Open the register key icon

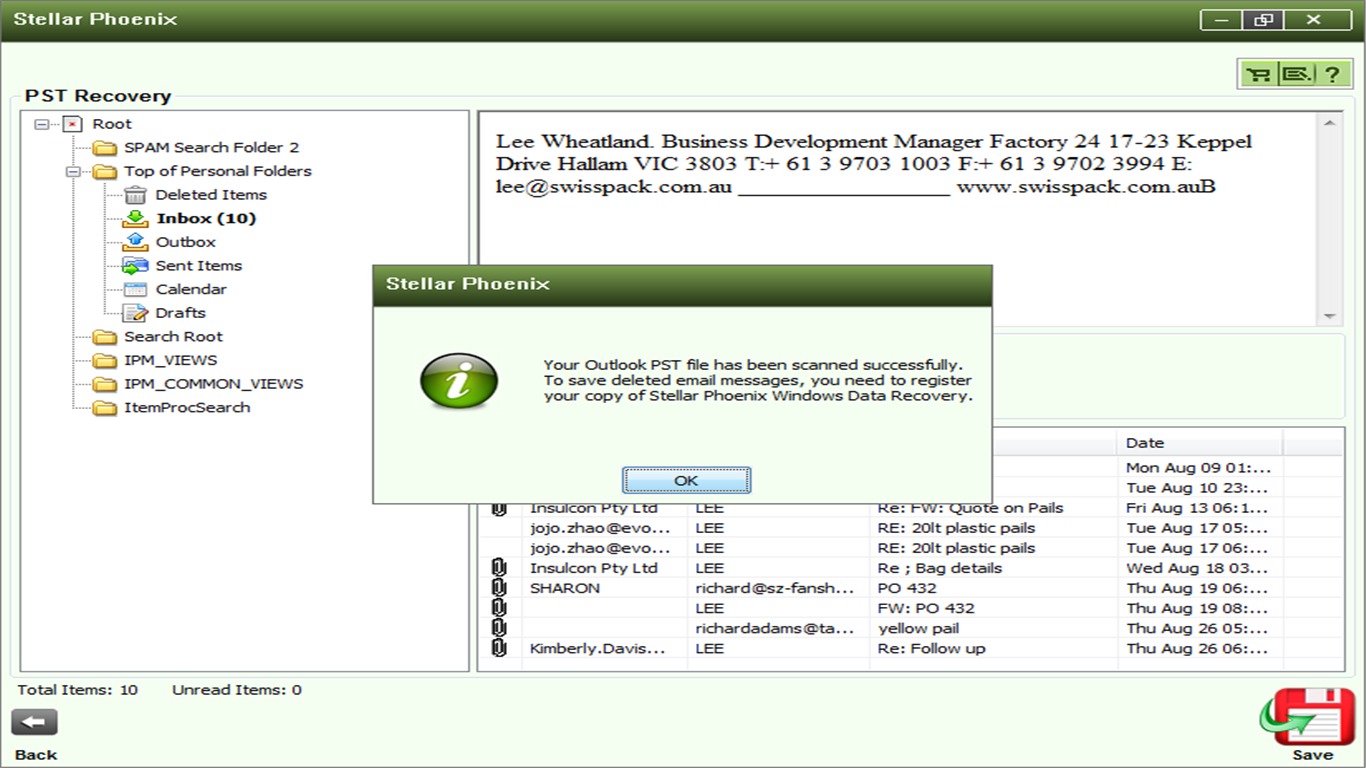click(x=1296, y=74)
